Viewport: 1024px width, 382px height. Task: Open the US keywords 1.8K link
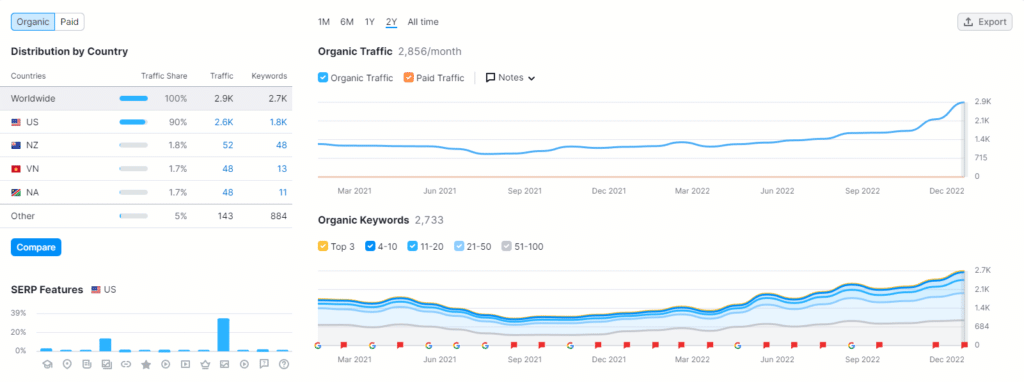278,122
